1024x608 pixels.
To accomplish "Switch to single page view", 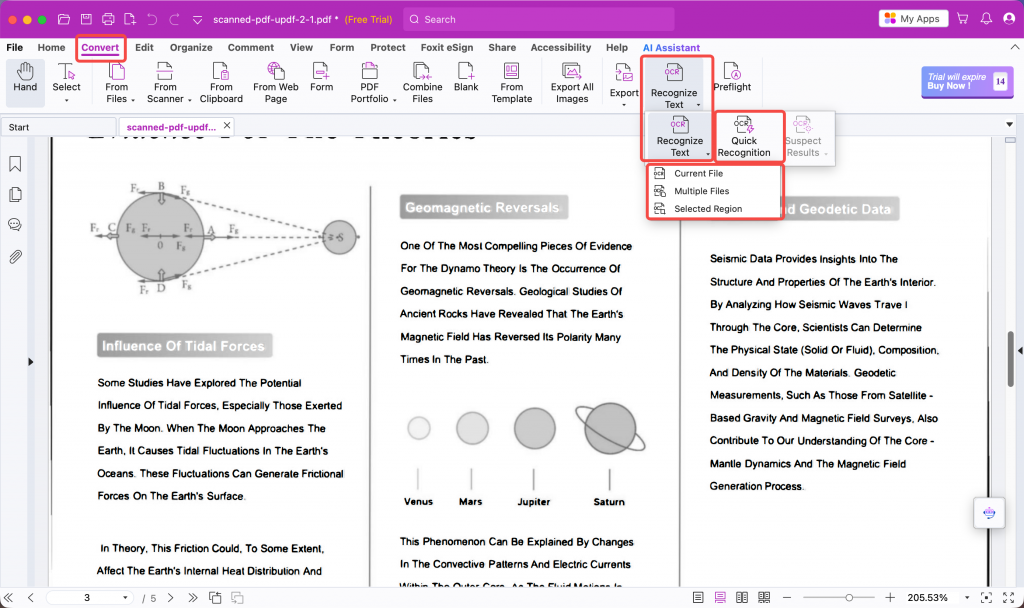I will tap(698, 598).
